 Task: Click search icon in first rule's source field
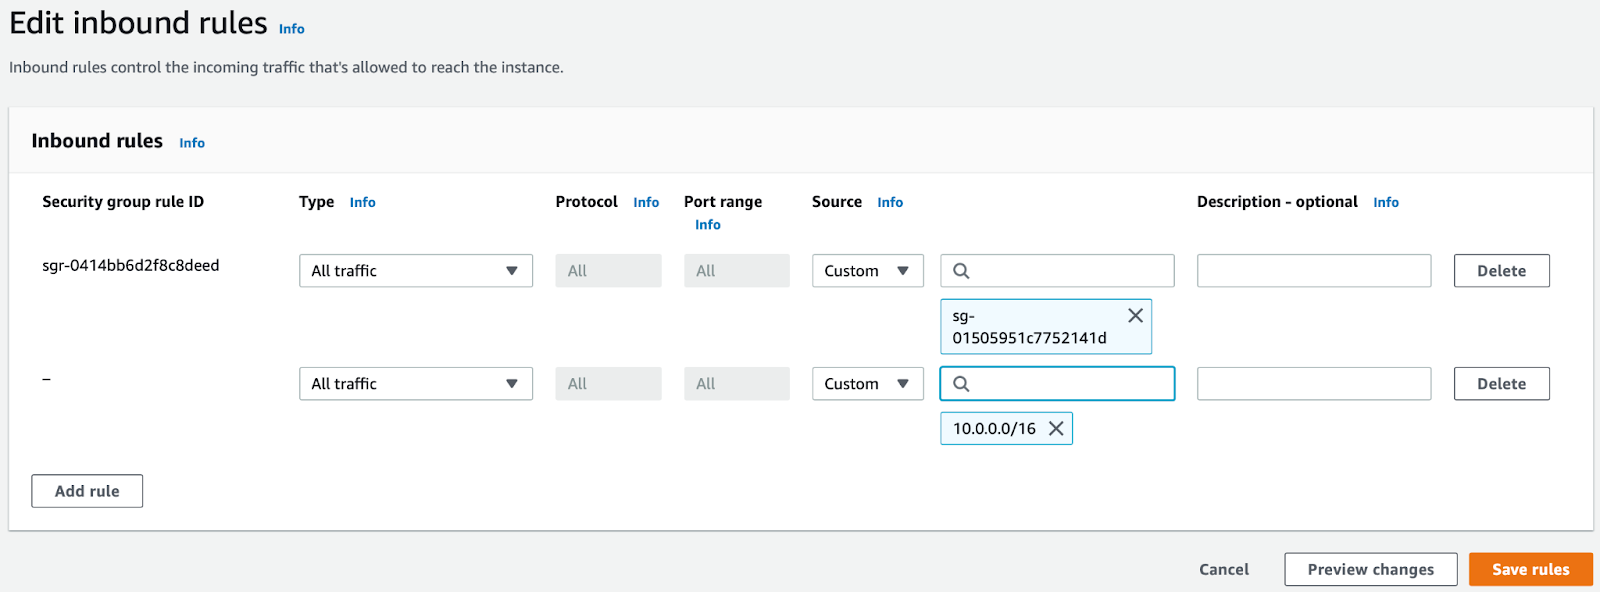tap(961, 271)
